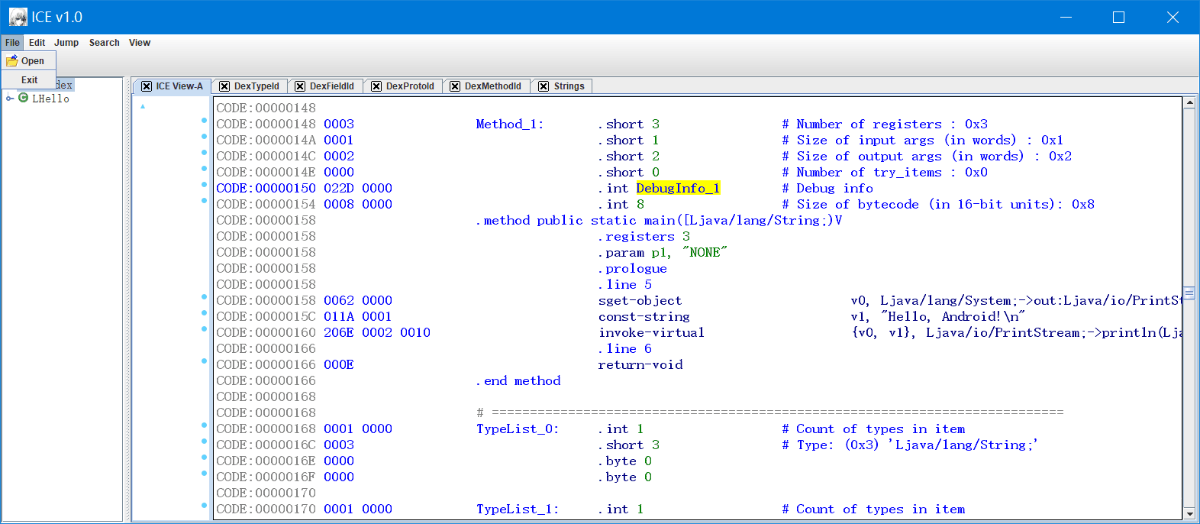Click the small triangle marker in the gutter
The width and height of the screenshot is (1200, 524).
coord(143,106)
